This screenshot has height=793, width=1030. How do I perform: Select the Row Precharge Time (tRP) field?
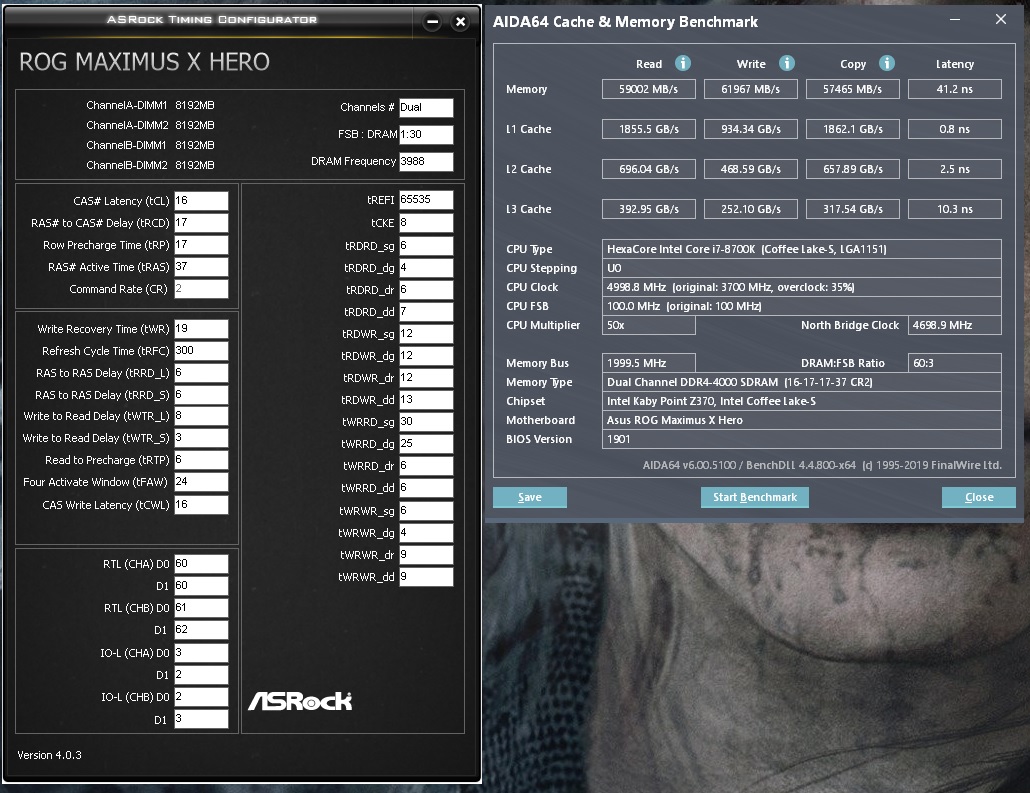[x=201, y=244]
